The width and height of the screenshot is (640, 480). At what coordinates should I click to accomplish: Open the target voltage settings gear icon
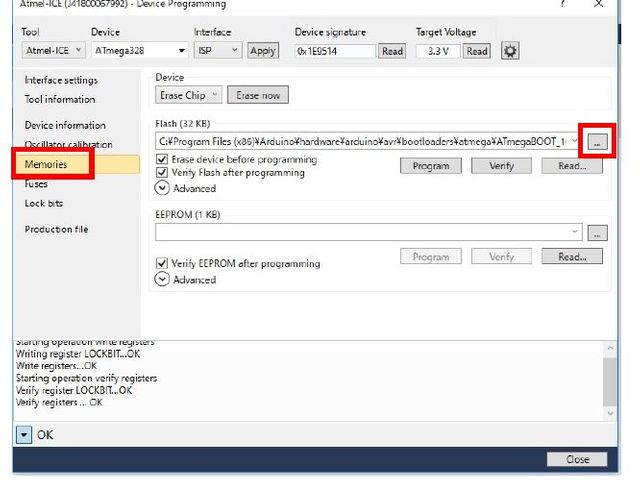coord(510,51)
